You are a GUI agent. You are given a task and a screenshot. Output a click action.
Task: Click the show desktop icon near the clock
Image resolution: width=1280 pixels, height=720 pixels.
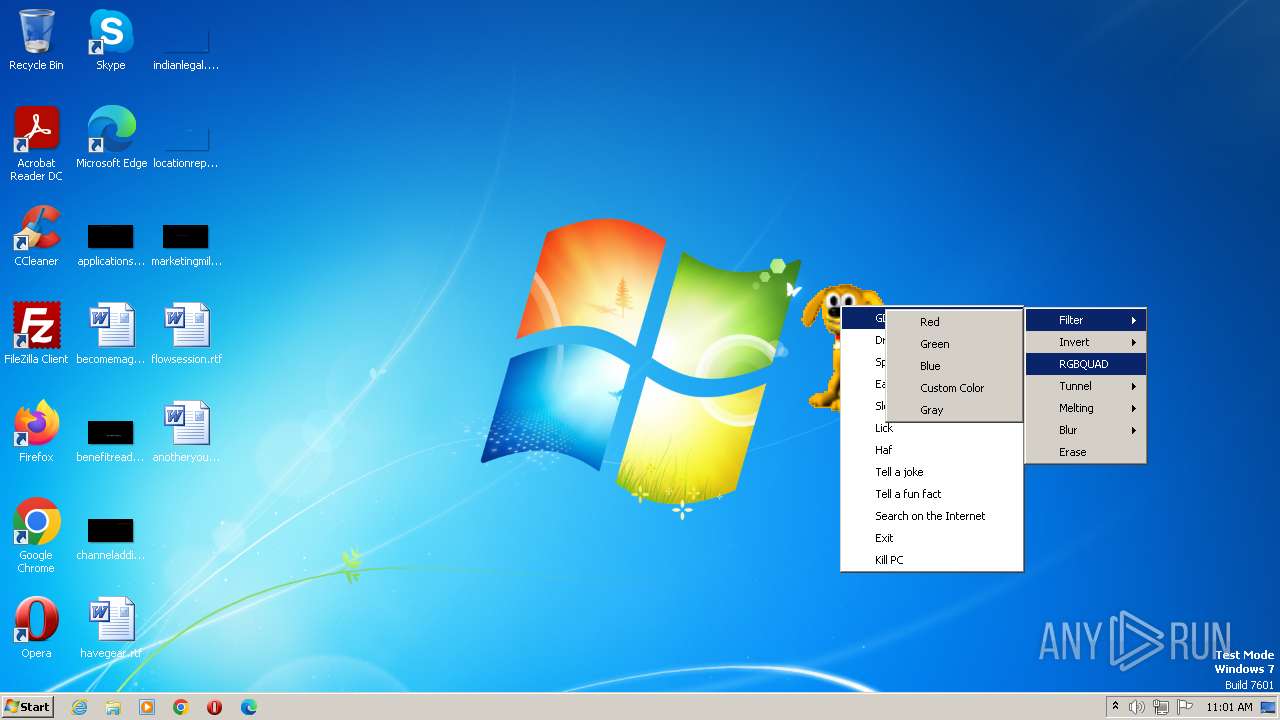click(x=1268, y=707)
